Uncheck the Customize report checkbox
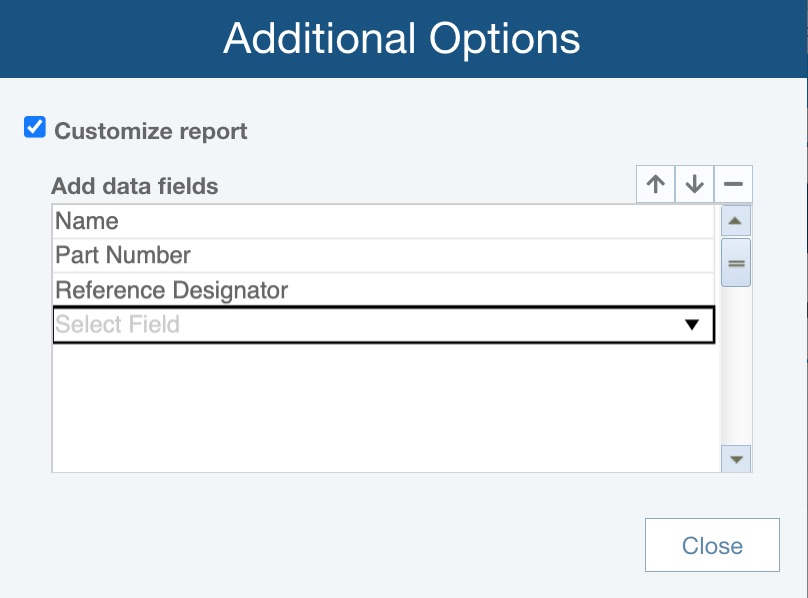Viewport: 808px width, 598px height. 35,128
